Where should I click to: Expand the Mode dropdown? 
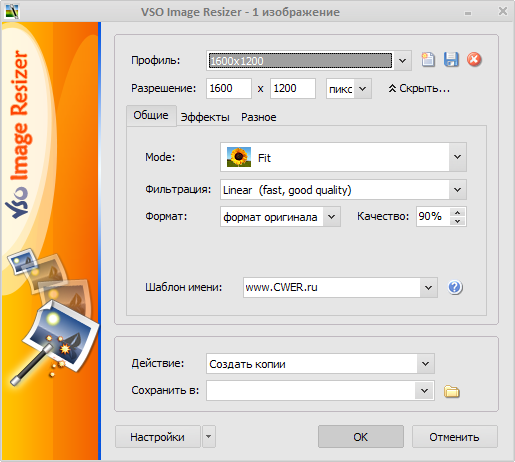coord(457,157)
